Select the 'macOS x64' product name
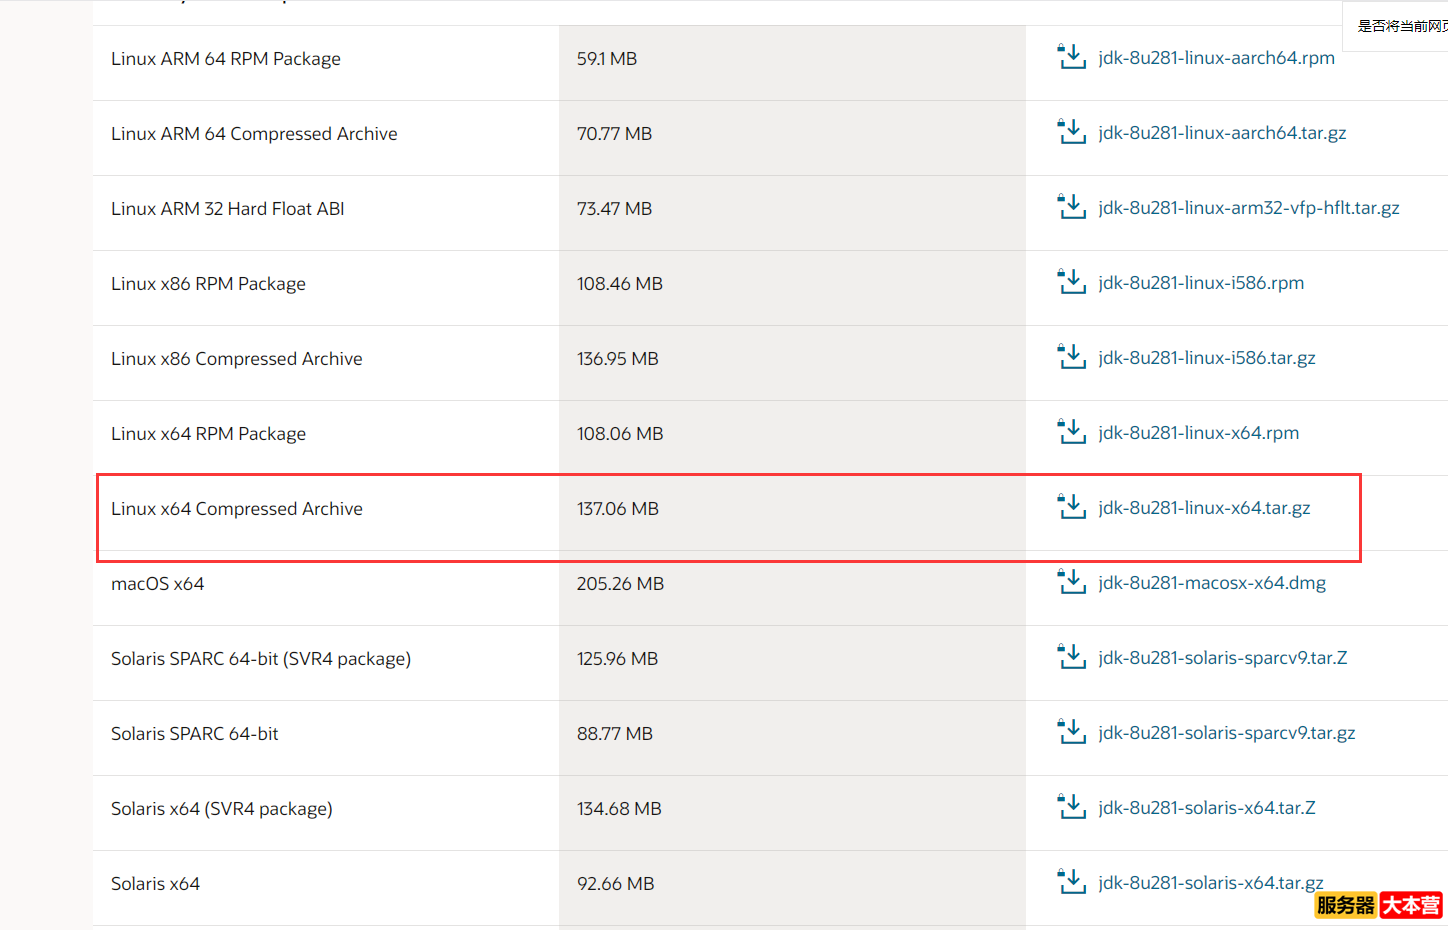This screenshot has width=1448, height=930. point(157,584)
